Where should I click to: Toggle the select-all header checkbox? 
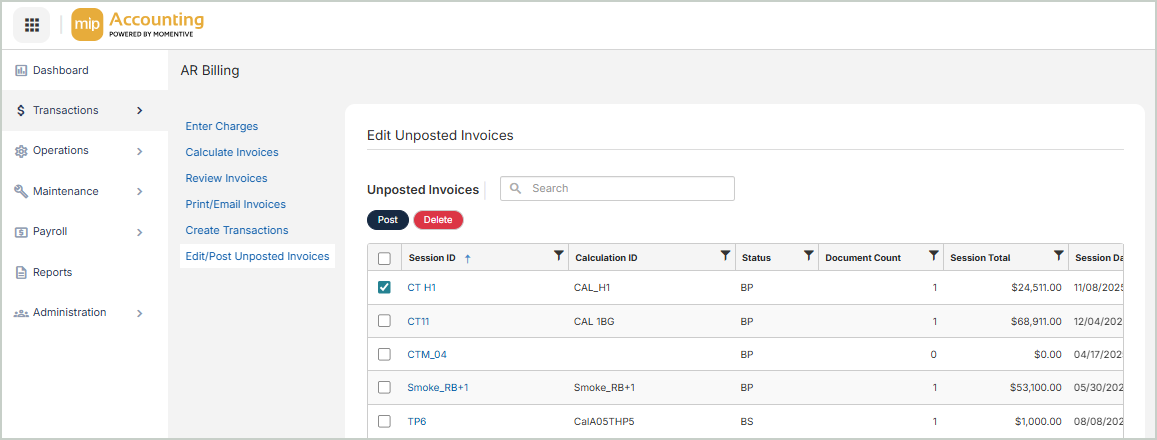point(384,258)
